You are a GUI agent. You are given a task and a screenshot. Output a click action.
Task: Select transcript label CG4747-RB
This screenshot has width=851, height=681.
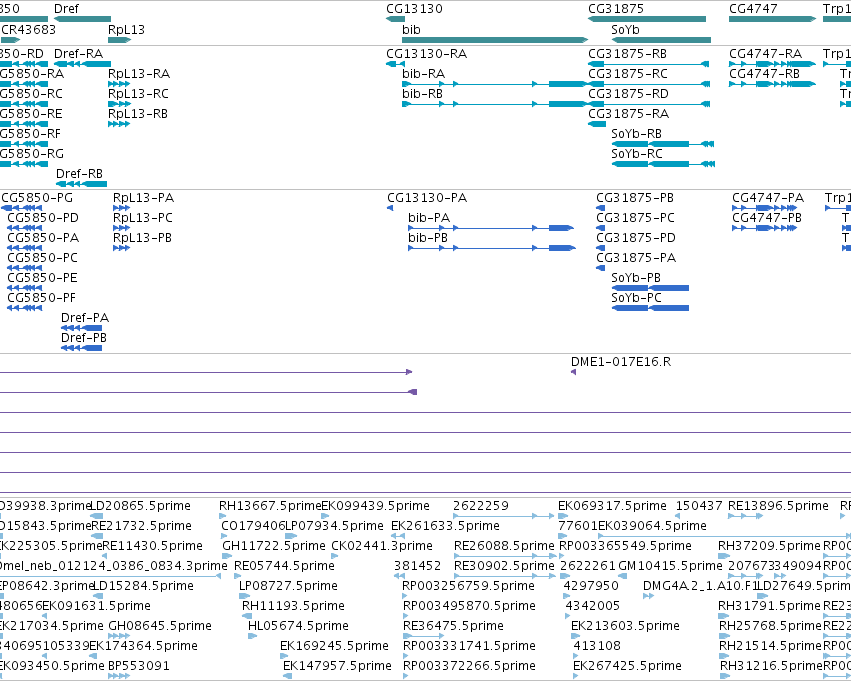[x=764, y=74]
